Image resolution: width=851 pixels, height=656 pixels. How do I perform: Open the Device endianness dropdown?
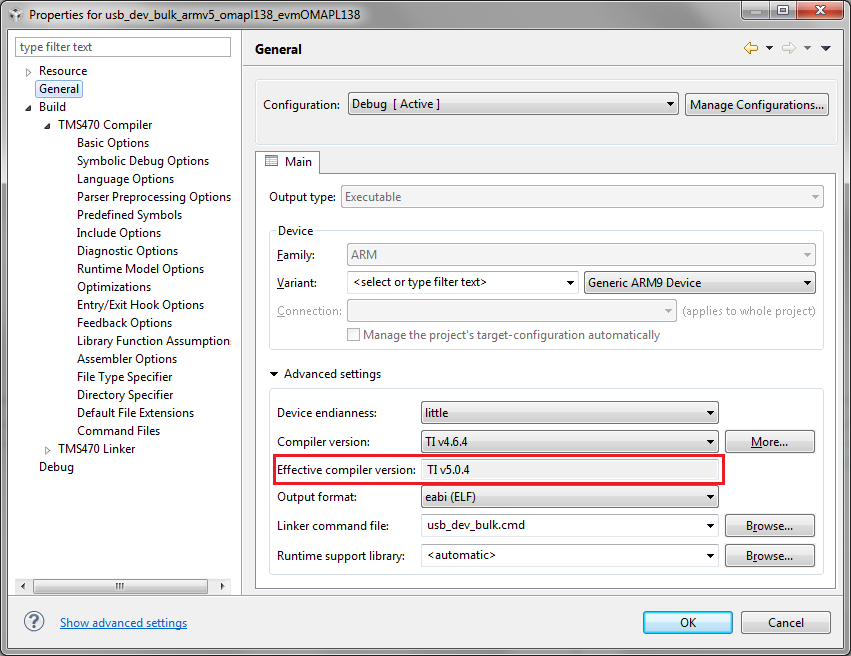711,412
